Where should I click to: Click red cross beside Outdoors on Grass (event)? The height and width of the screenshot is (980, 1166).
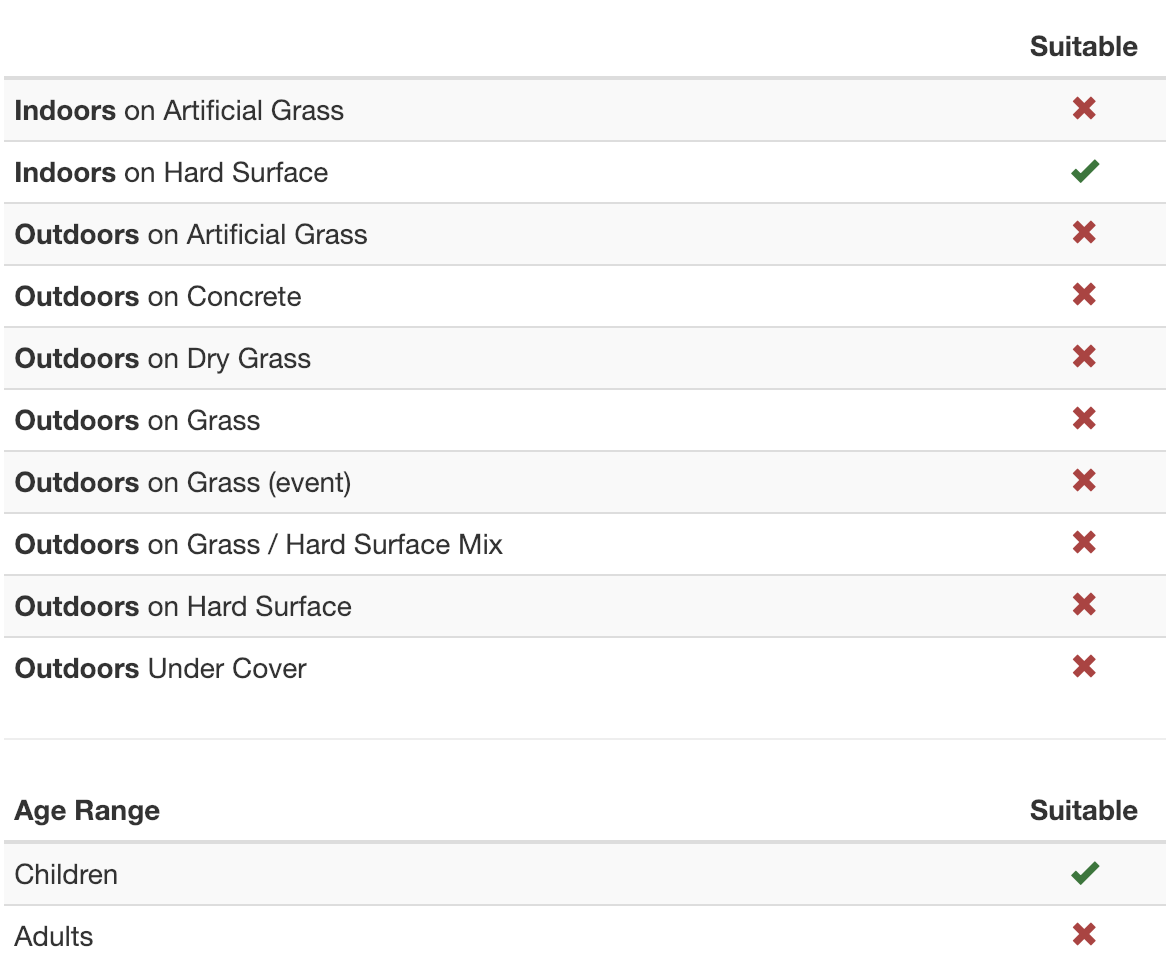(1084, 481)
